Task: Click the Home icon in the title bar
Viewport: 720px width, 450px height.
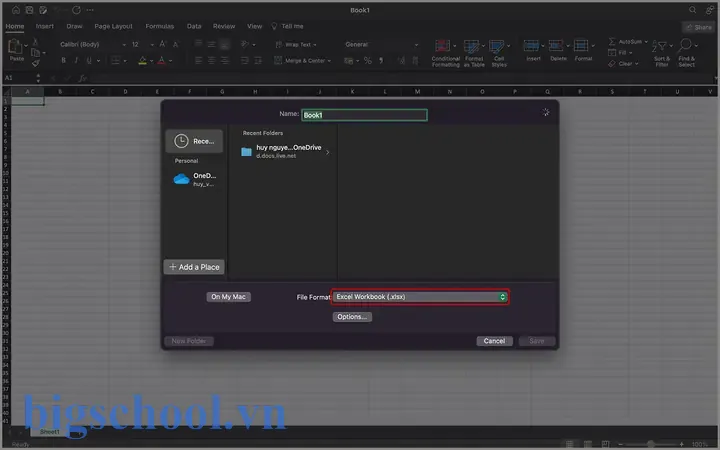Action: [x=16, y=10]
